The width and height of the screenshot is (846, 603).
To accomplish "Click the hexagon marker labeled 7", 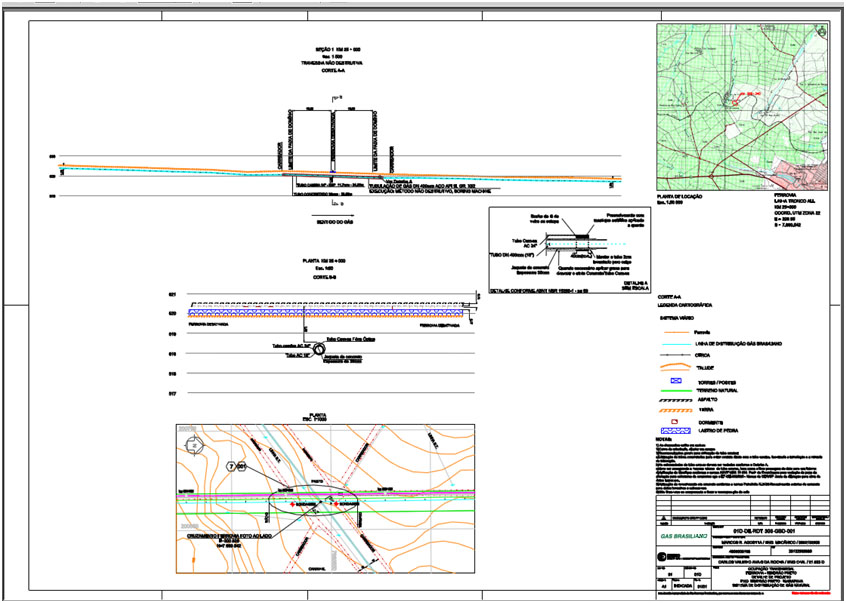I will tap(230, 467).
